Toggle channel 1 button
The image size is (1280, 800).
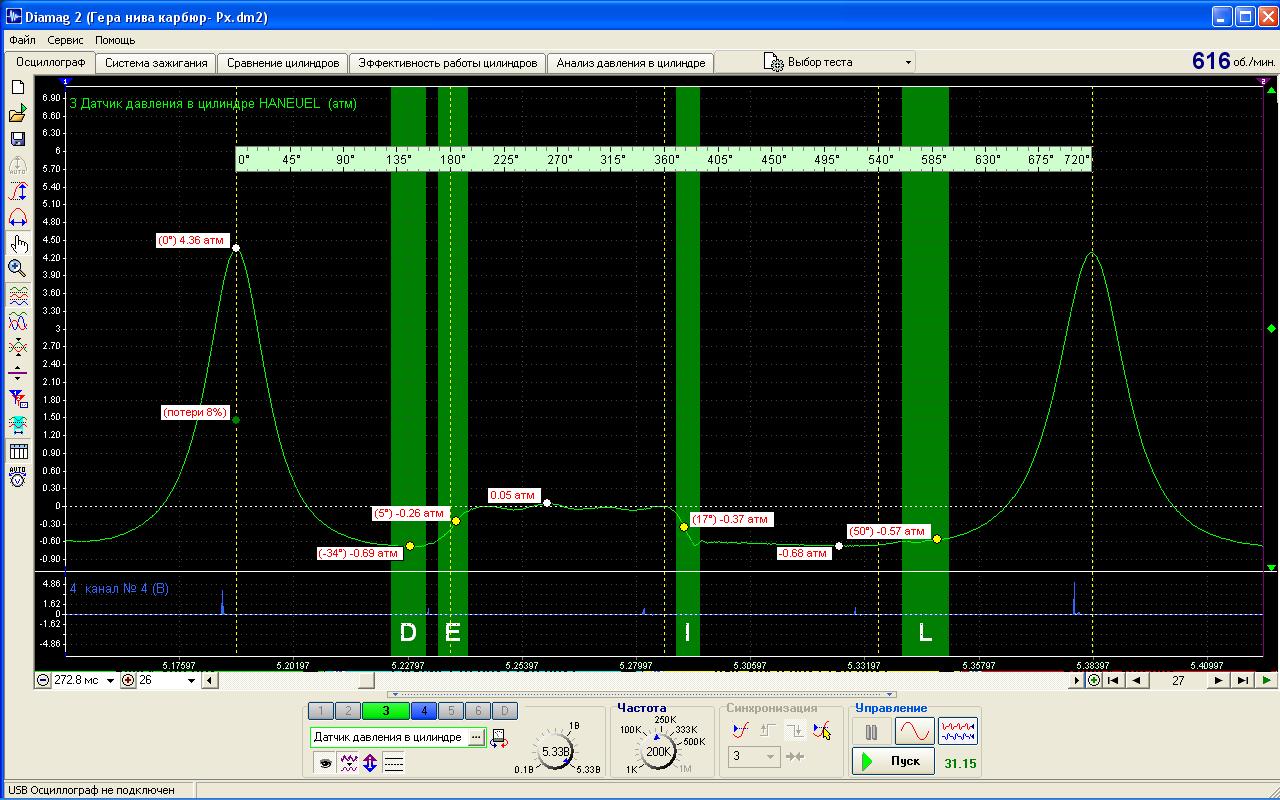coord(320,711)
